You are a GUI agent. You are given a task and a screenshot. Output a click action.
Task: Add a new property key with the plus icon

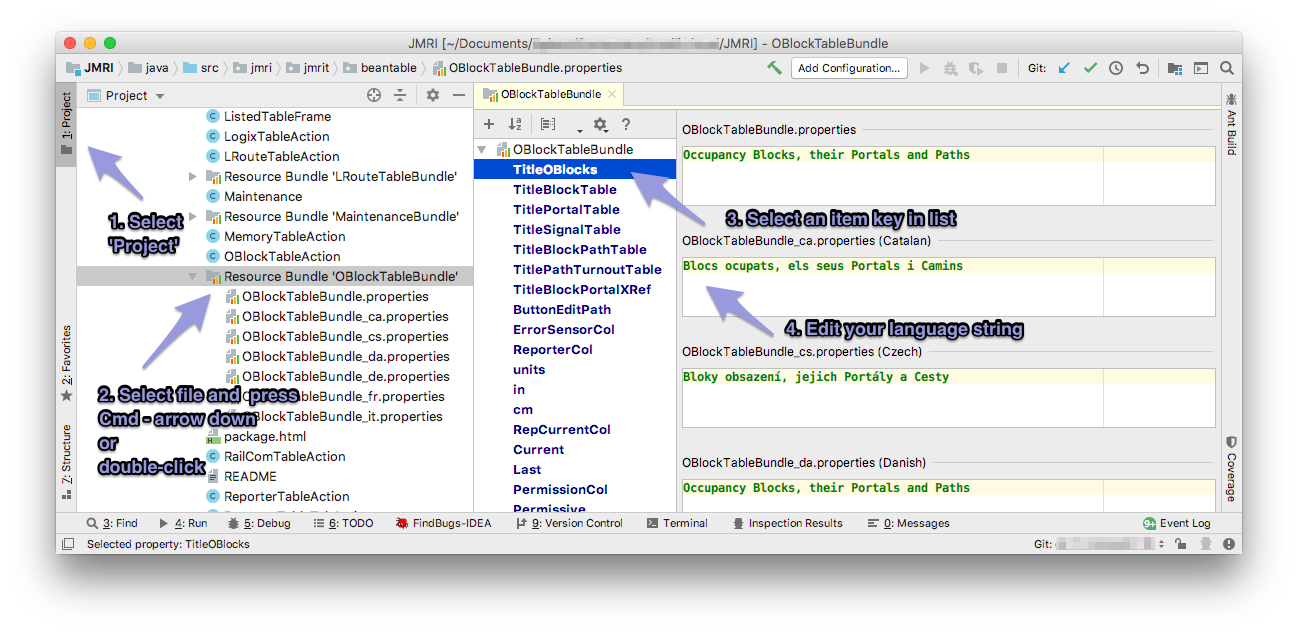[489, 124]
